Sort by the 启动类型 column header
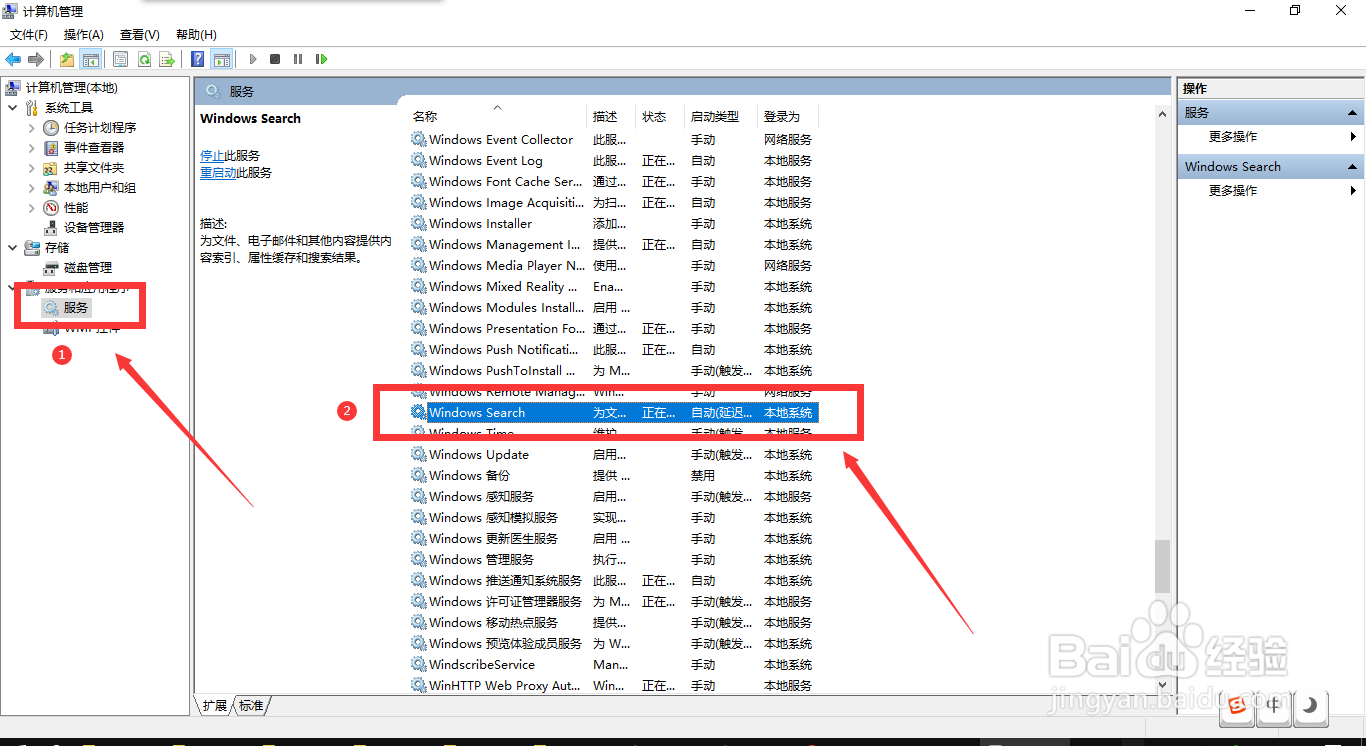This screenshot has width=1366, height=746. point(722,117)
